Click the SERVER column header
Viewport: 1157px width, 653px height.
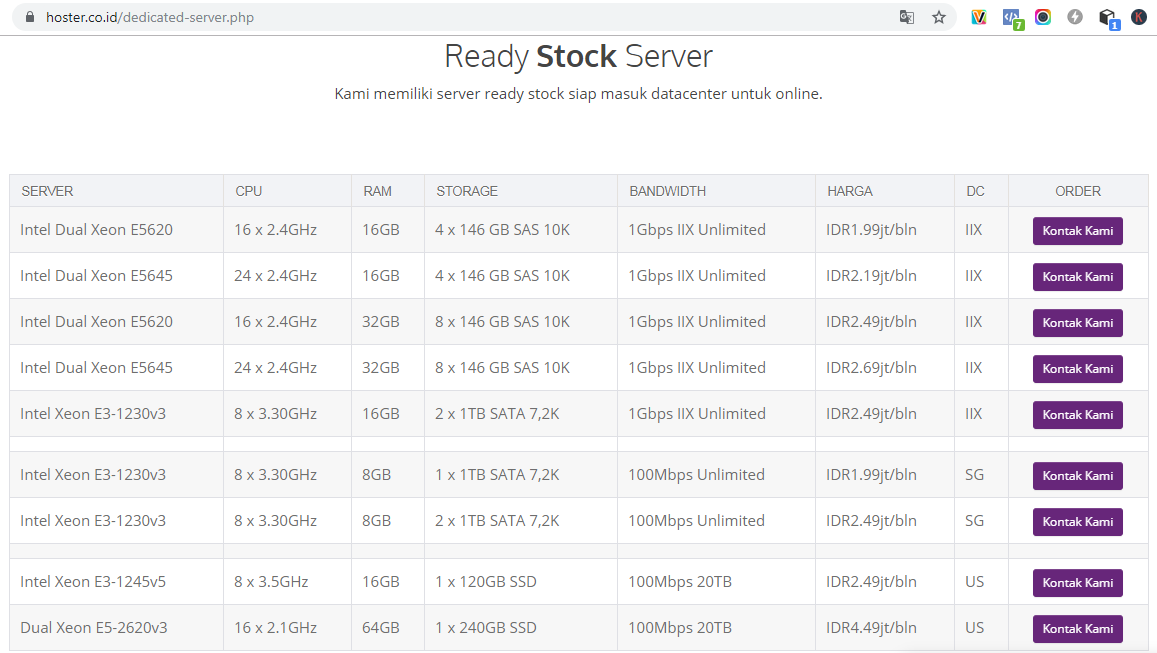coord(47,191)
